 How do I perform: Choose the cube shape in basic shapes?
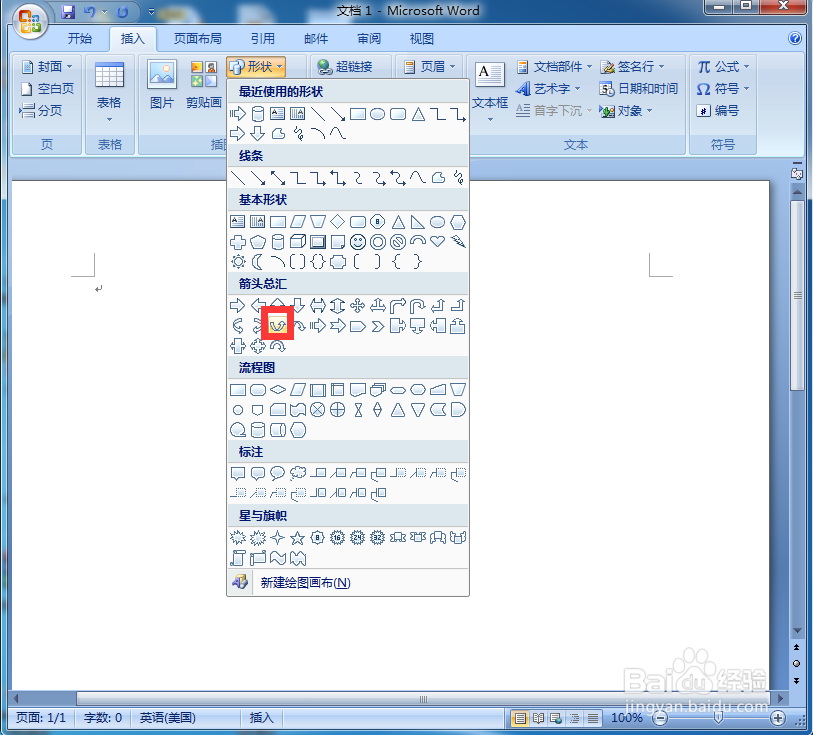(x=298, y=242)
